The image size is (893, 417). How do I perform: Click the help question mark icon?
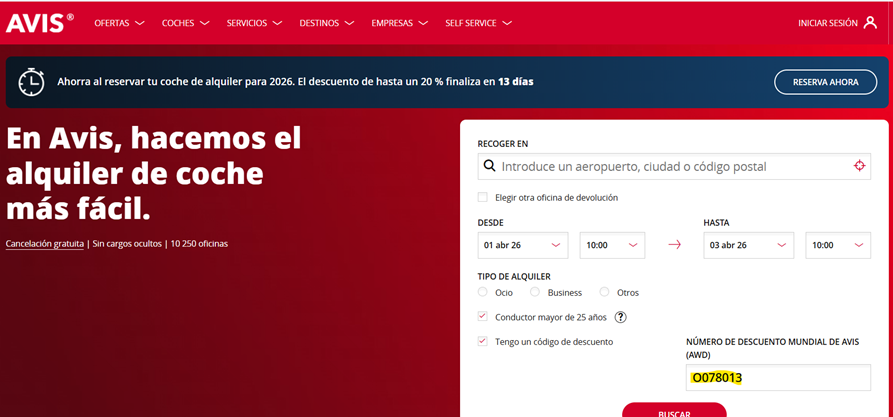pyautogui.click(x=621, y=317)
